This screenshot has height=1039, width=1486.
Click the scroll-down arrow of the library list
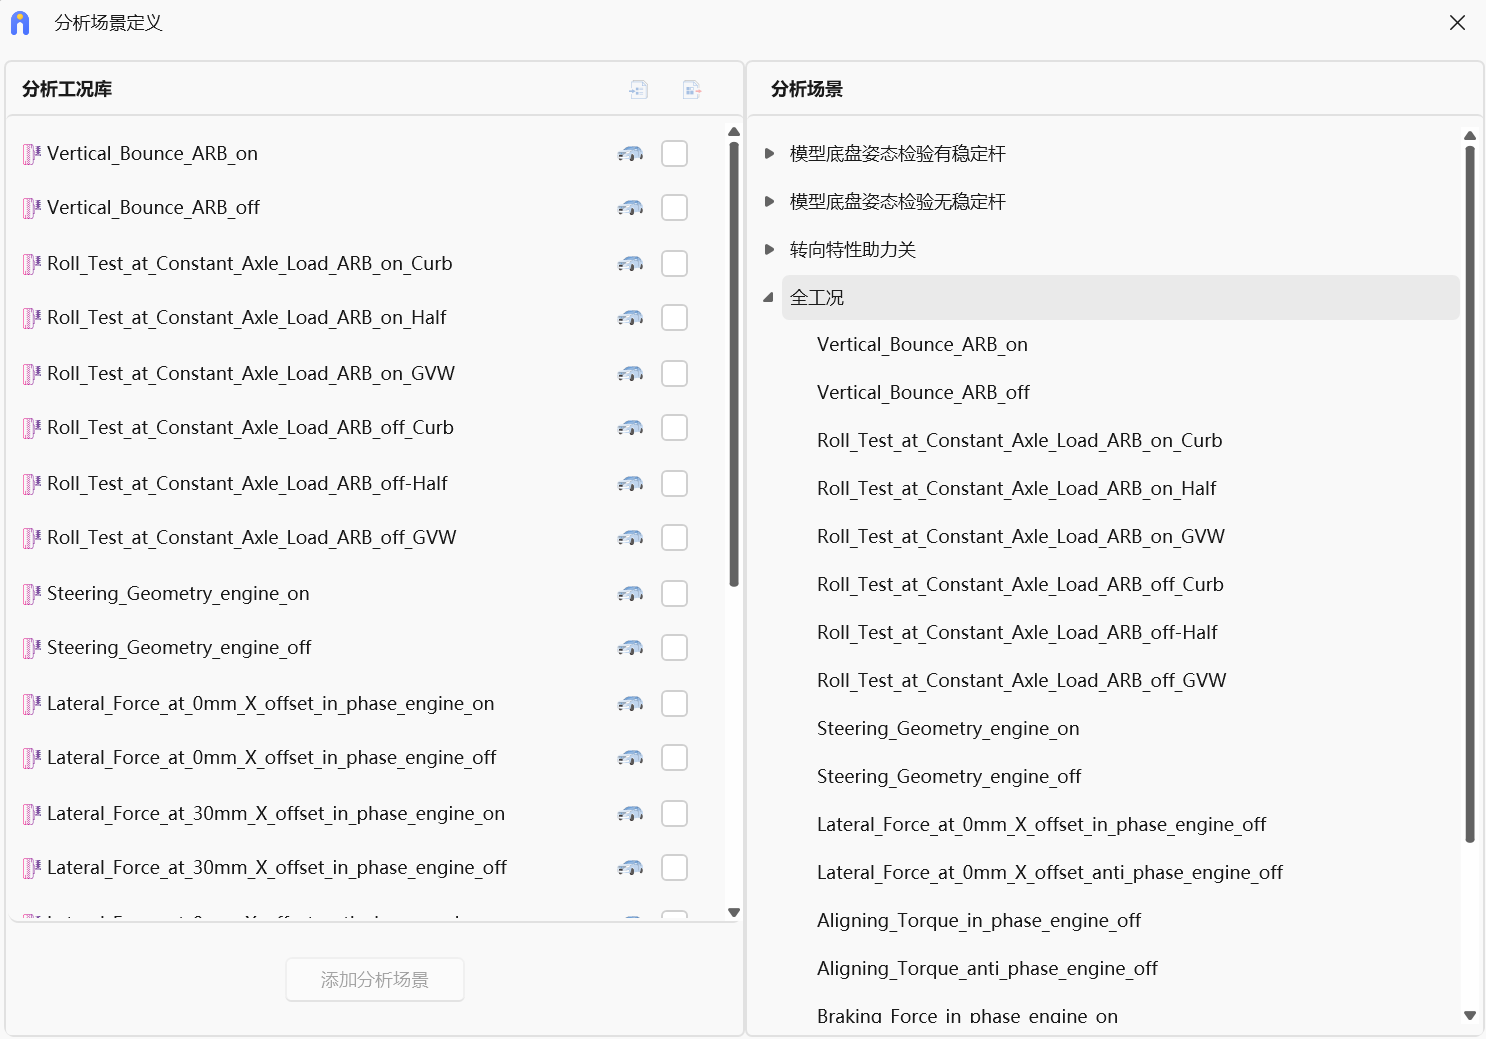734,912
